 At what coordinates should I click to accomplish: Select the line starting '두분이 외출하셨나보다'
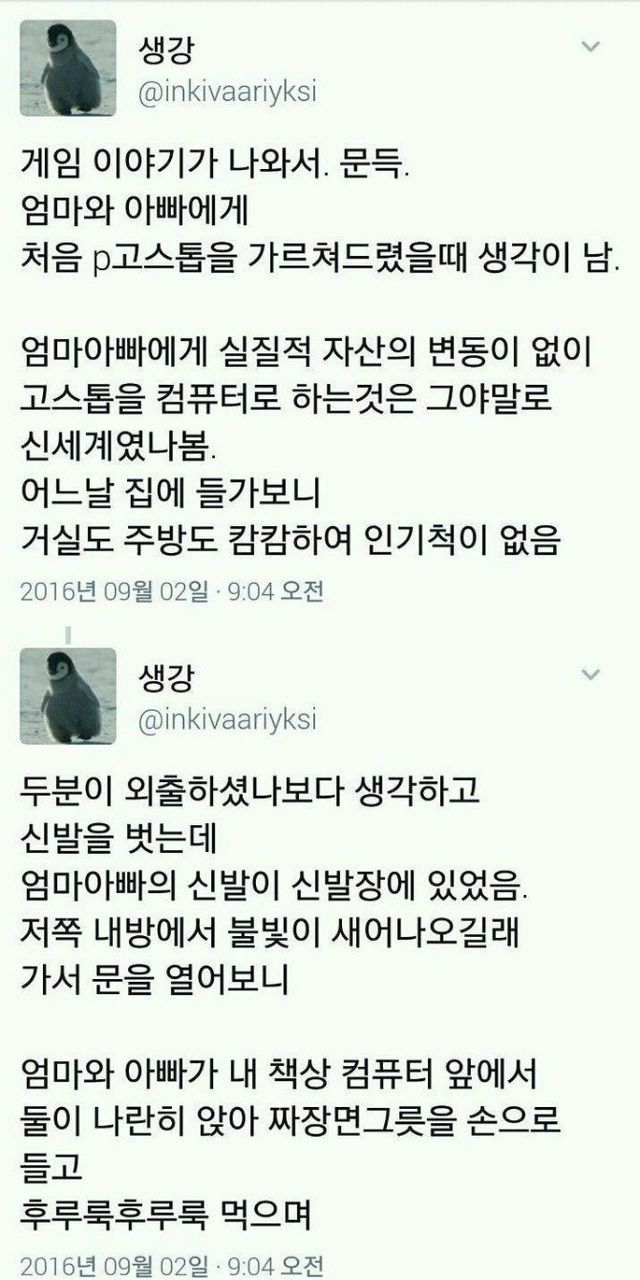pos(251,795)
